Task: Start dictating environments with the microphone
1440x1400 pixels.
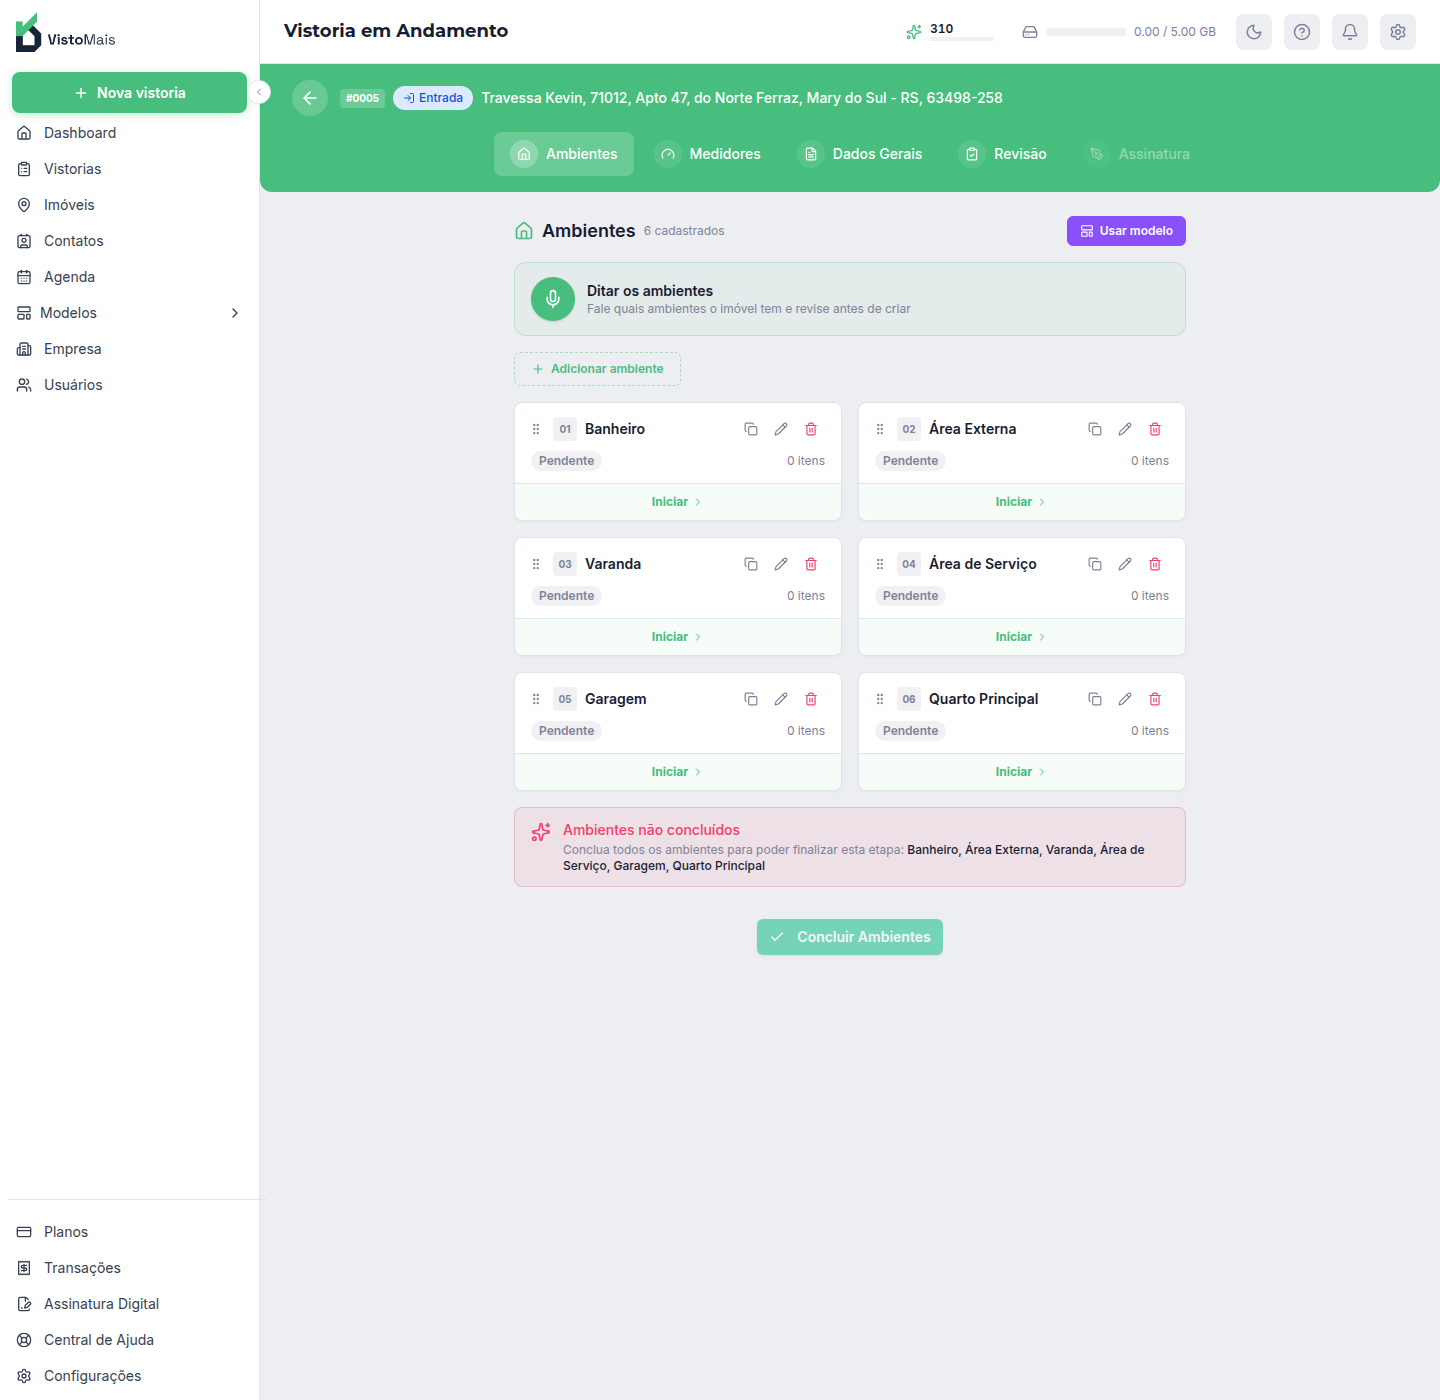Action: point(553,299)
